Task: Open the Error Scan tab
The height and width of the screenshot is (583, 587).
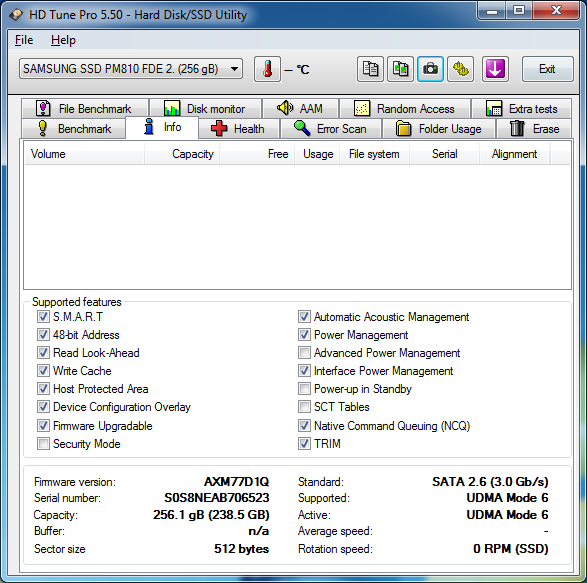Action: (331, 129)
